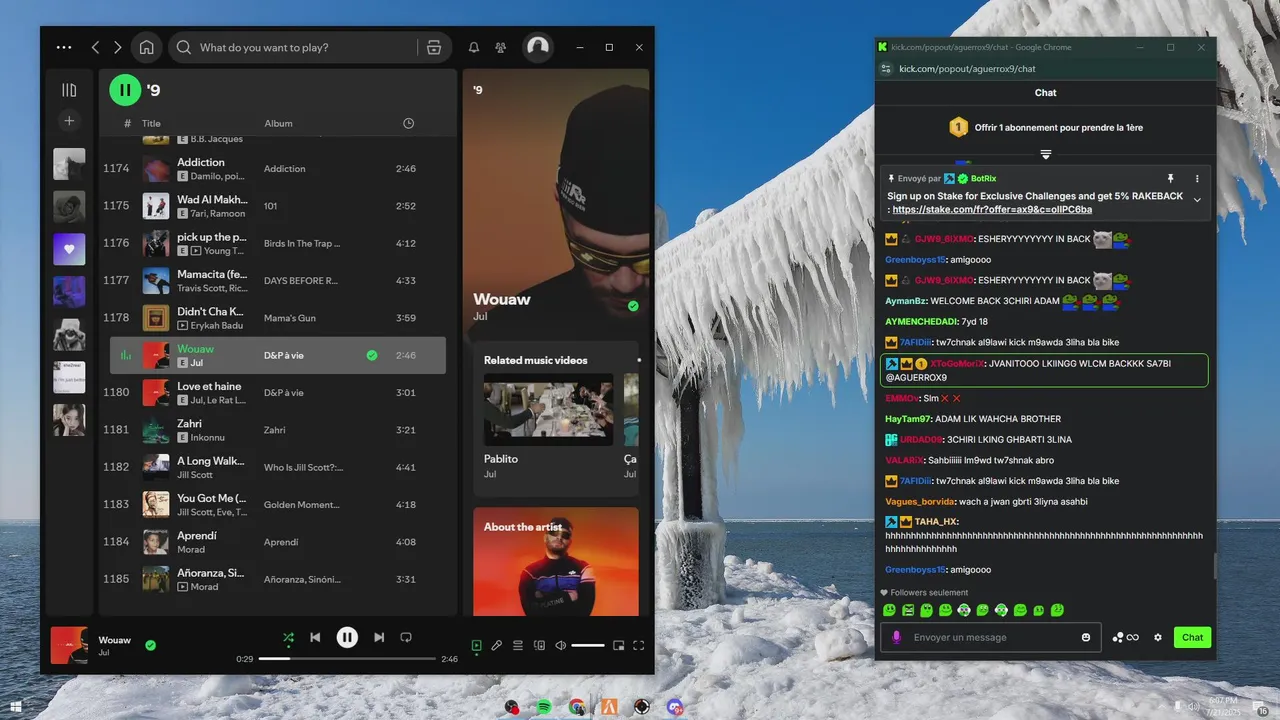Open the play queue
The image size is (1280, 720).
coord(518,646)
